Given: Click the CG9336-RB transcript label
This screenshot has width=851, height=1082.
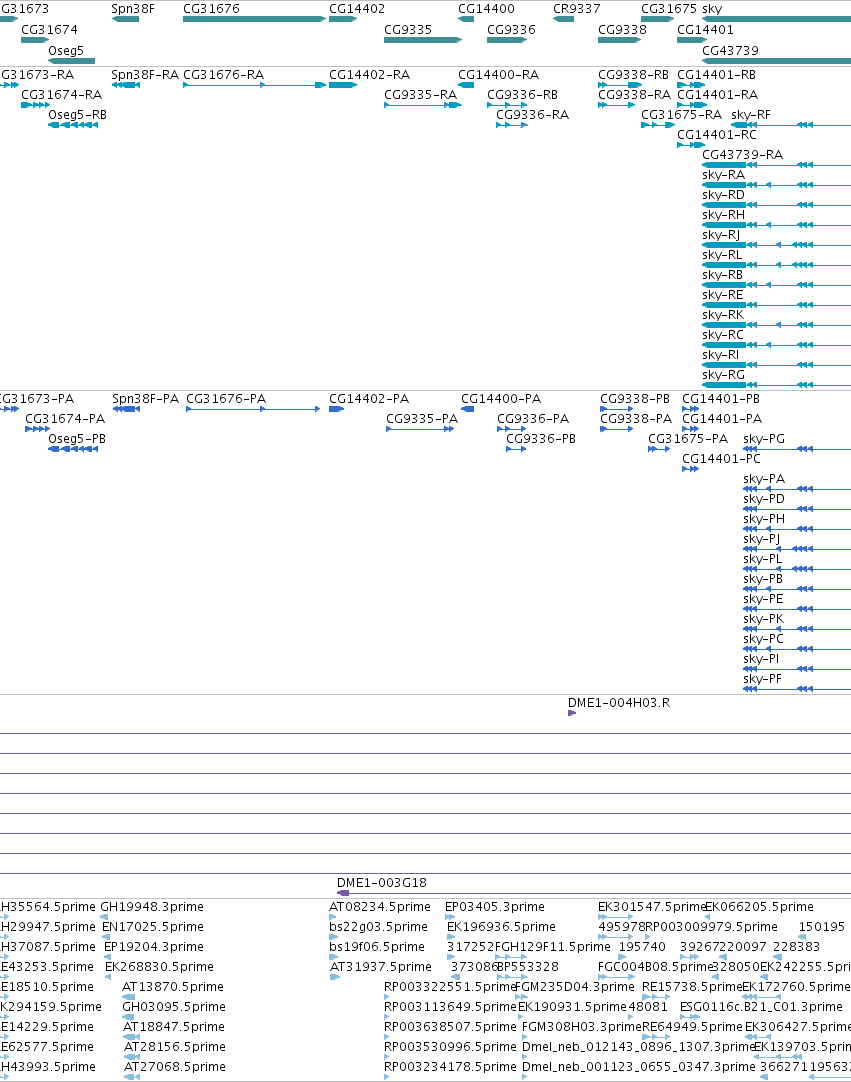Looking at the screenshot, I should point(522,95).
